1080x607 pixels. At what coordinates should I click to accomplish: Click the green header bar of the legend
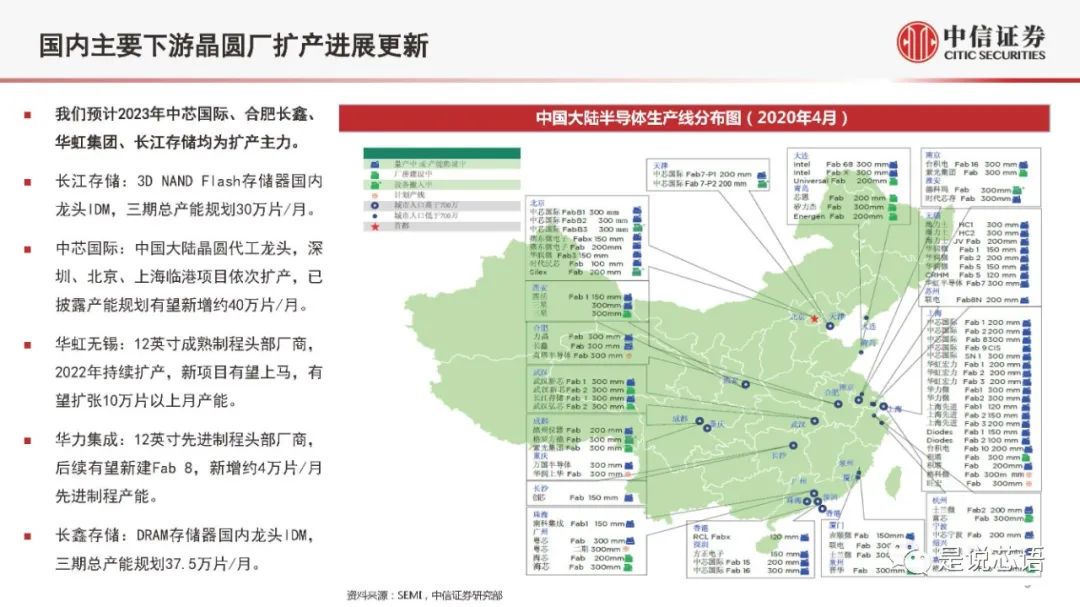click(x=442, y=153)
